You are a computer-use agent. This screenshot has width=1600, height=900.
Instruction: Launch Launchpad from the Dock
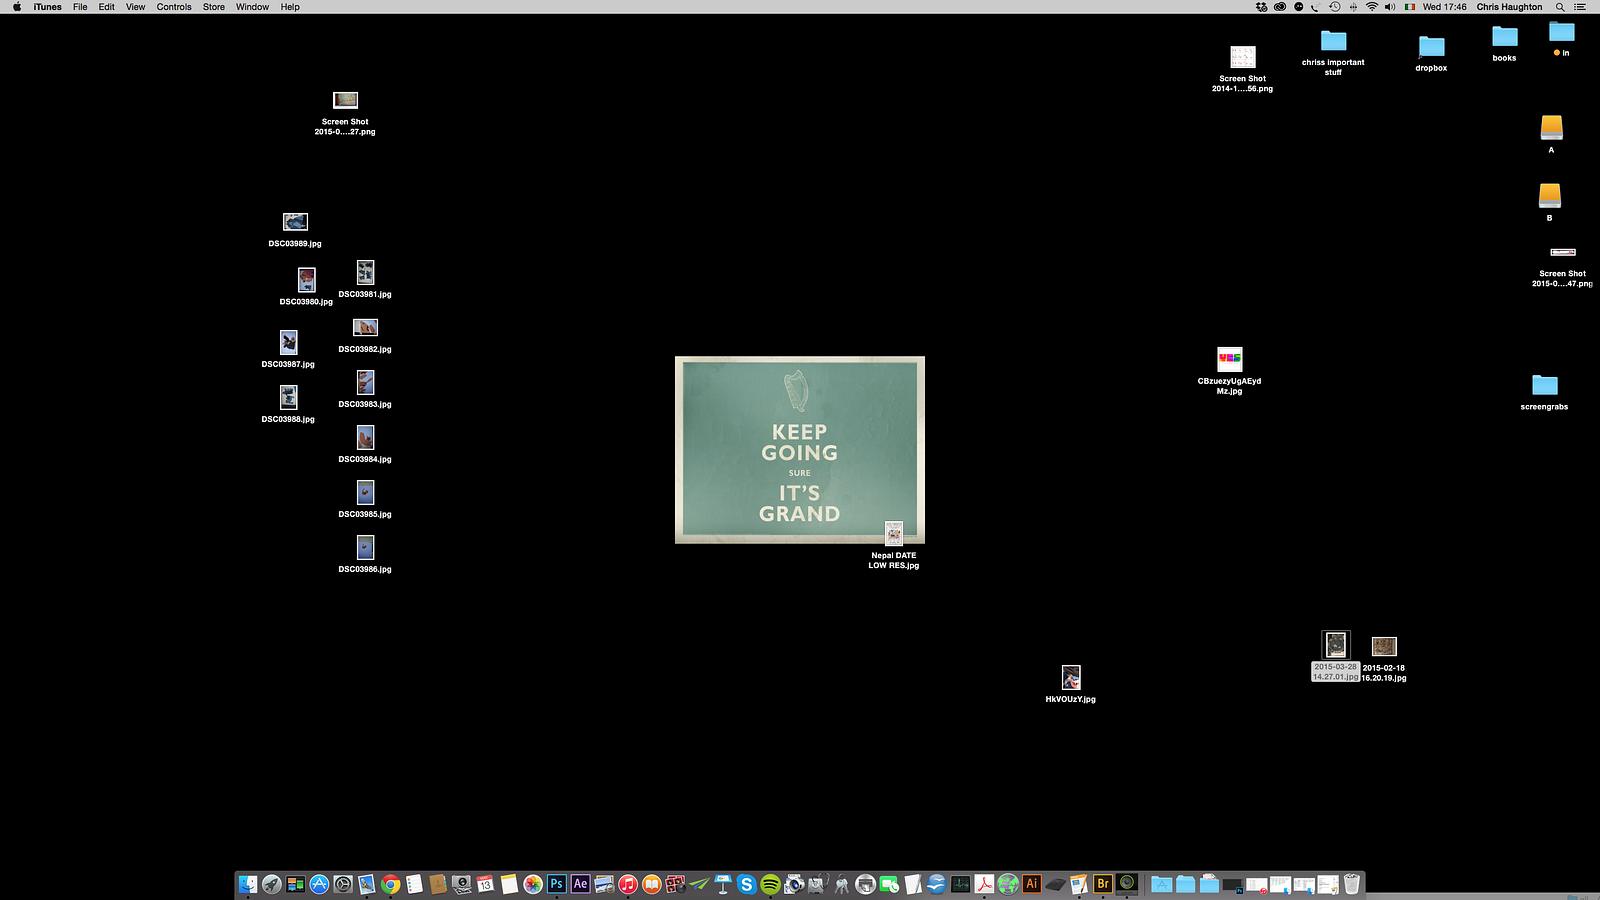coord(272,884)
